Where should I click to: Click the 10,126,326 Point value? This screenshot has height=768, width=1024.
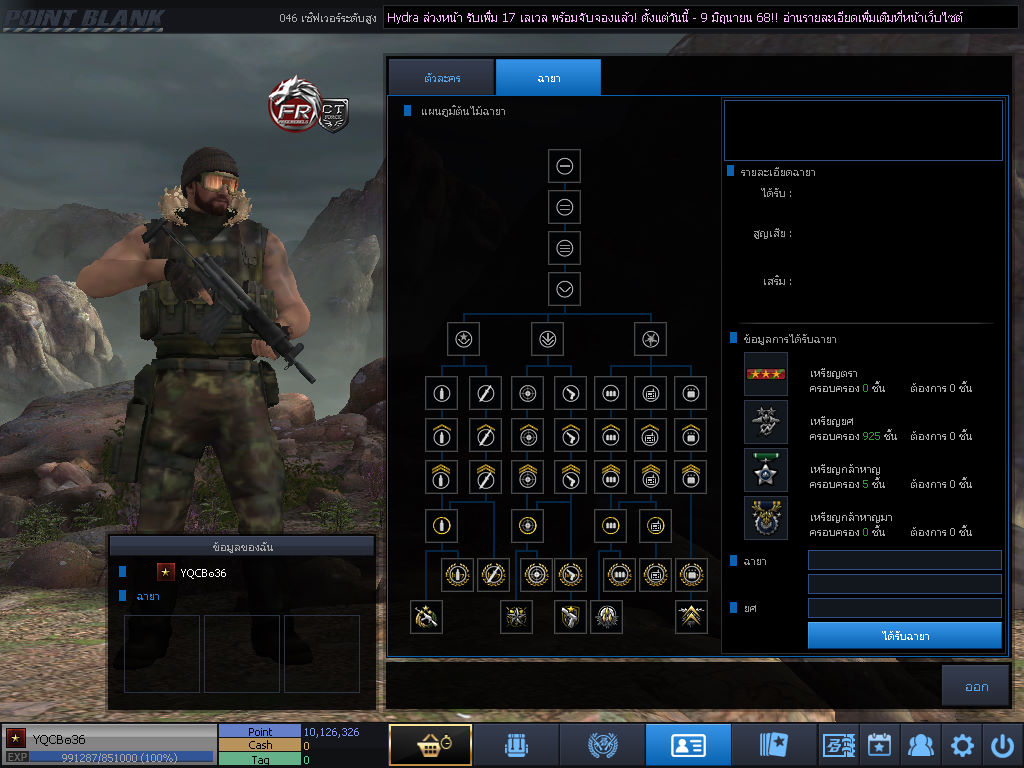pyautogui.click(x=331, y=732)
